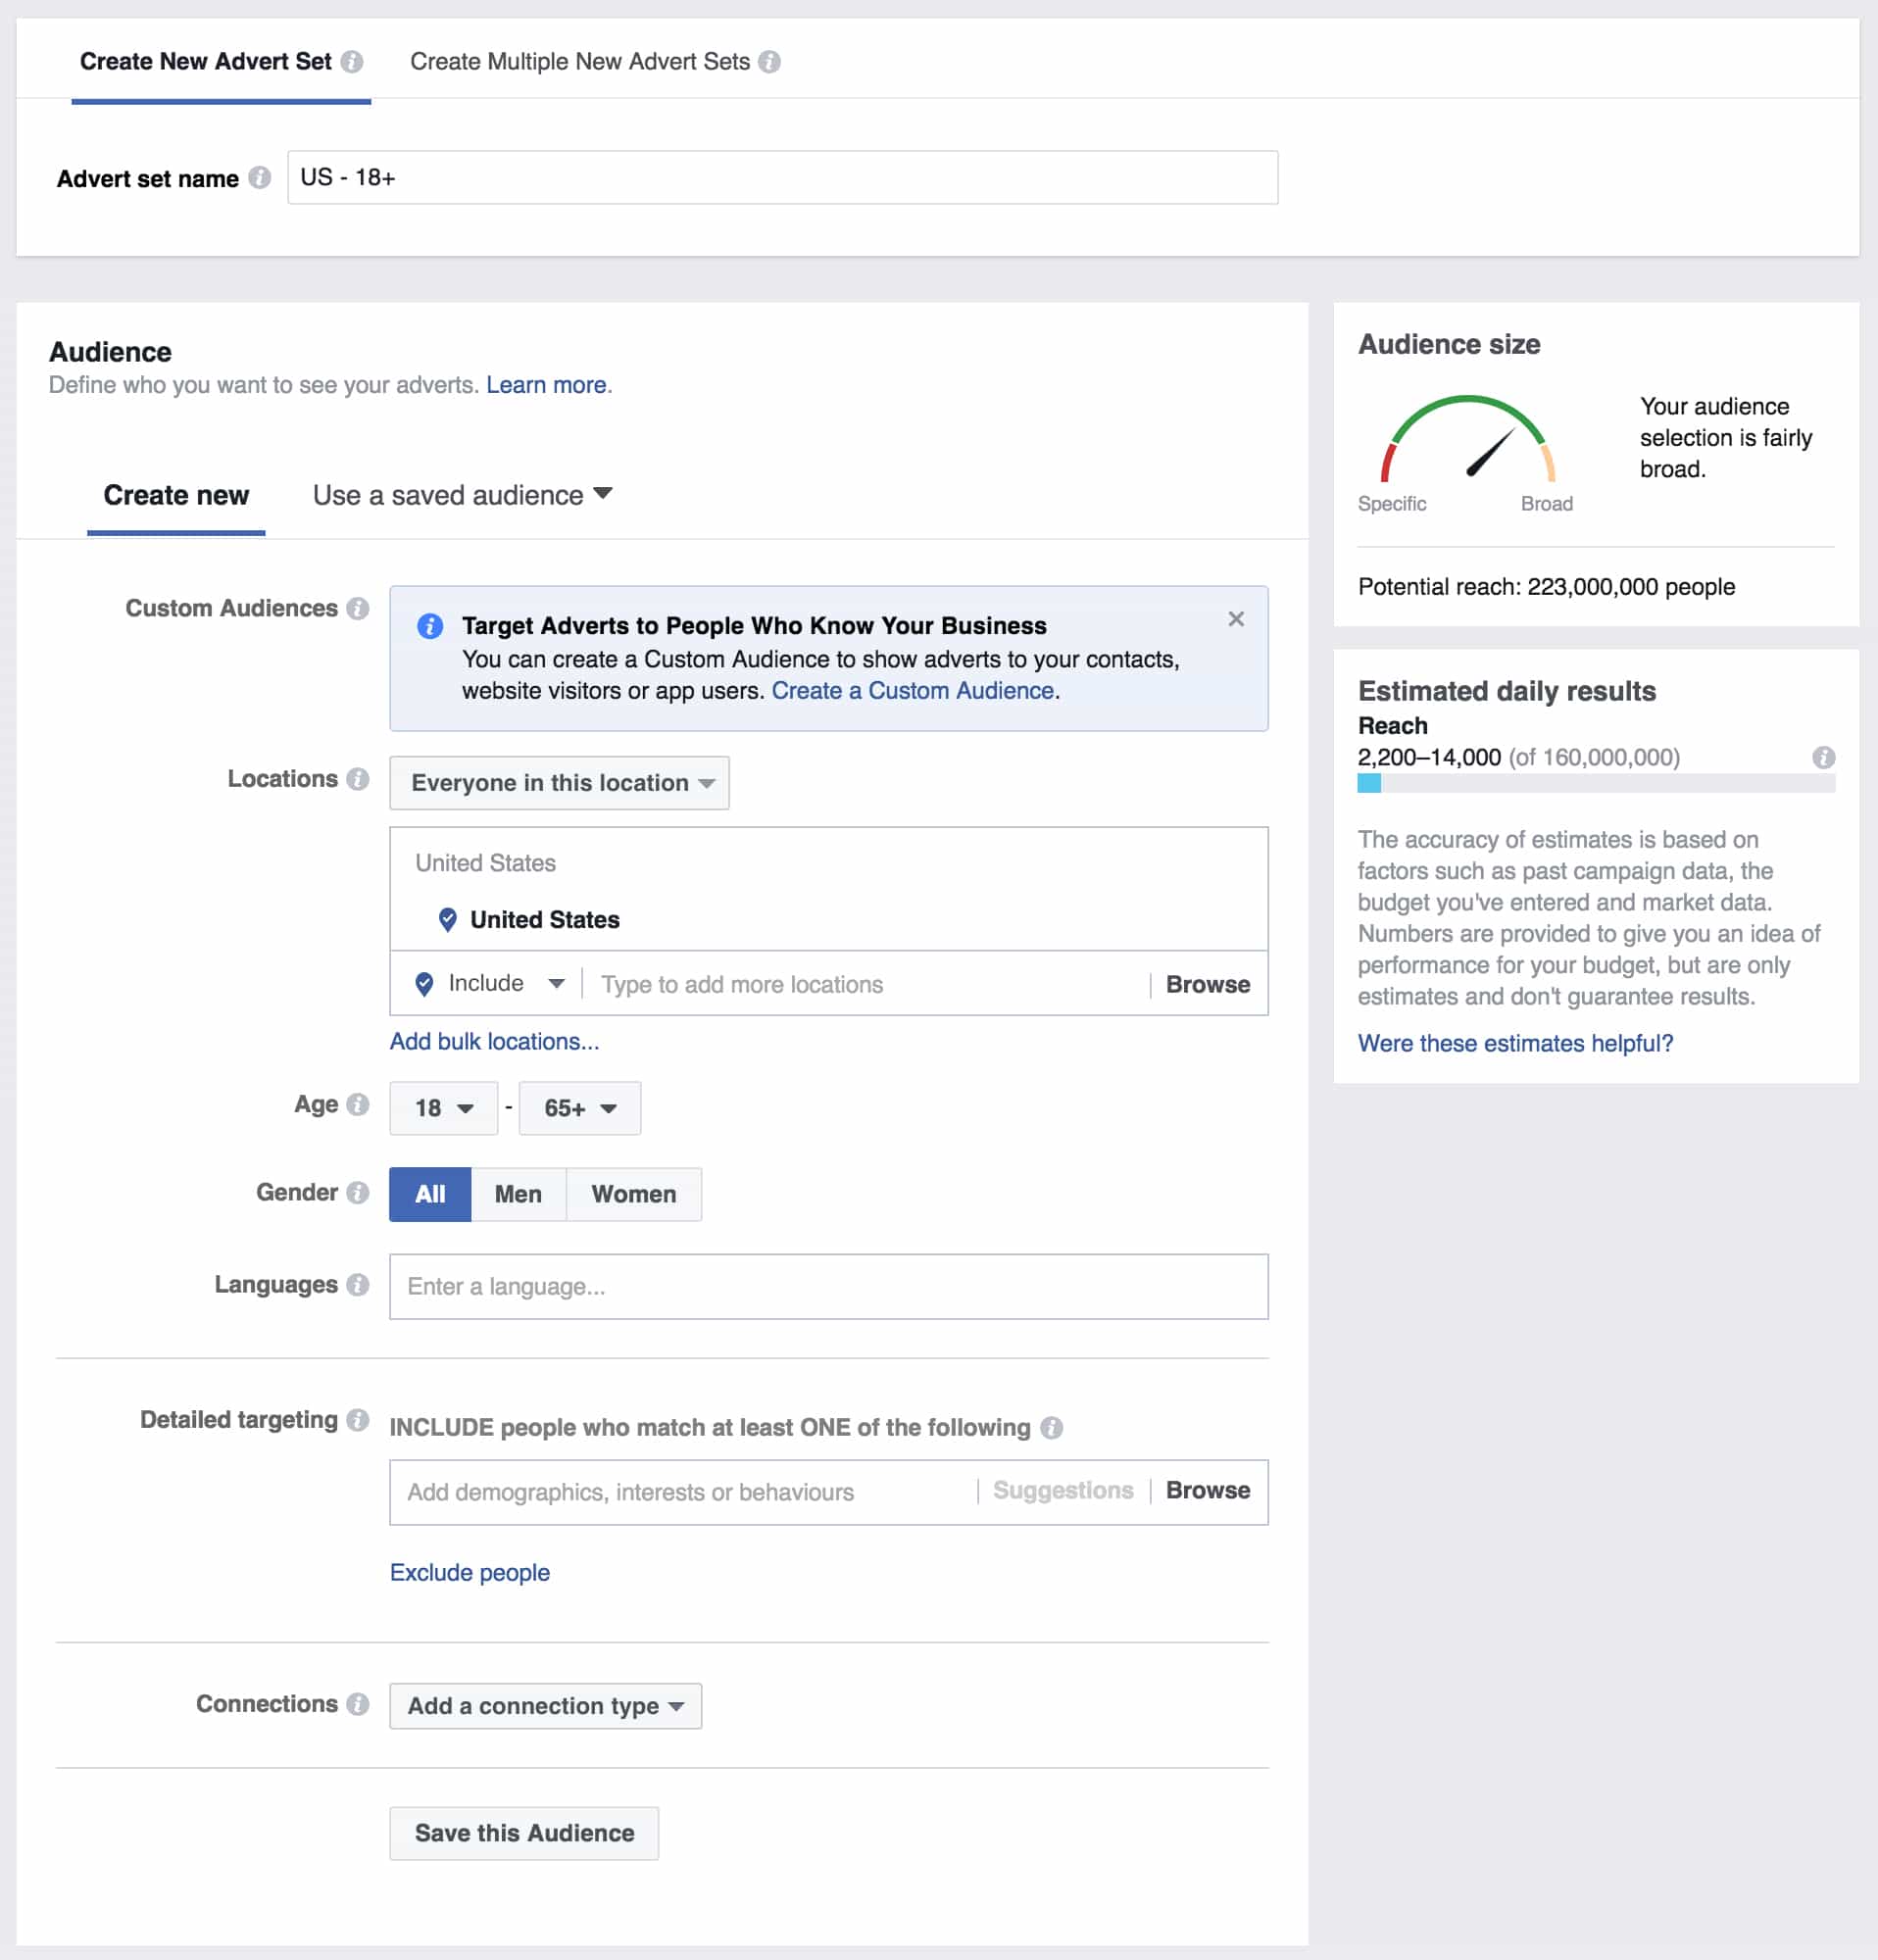The image size is (1878, 1960).
Task: Click info icon after INCLUDE people who match text
Action: 1051,1428
